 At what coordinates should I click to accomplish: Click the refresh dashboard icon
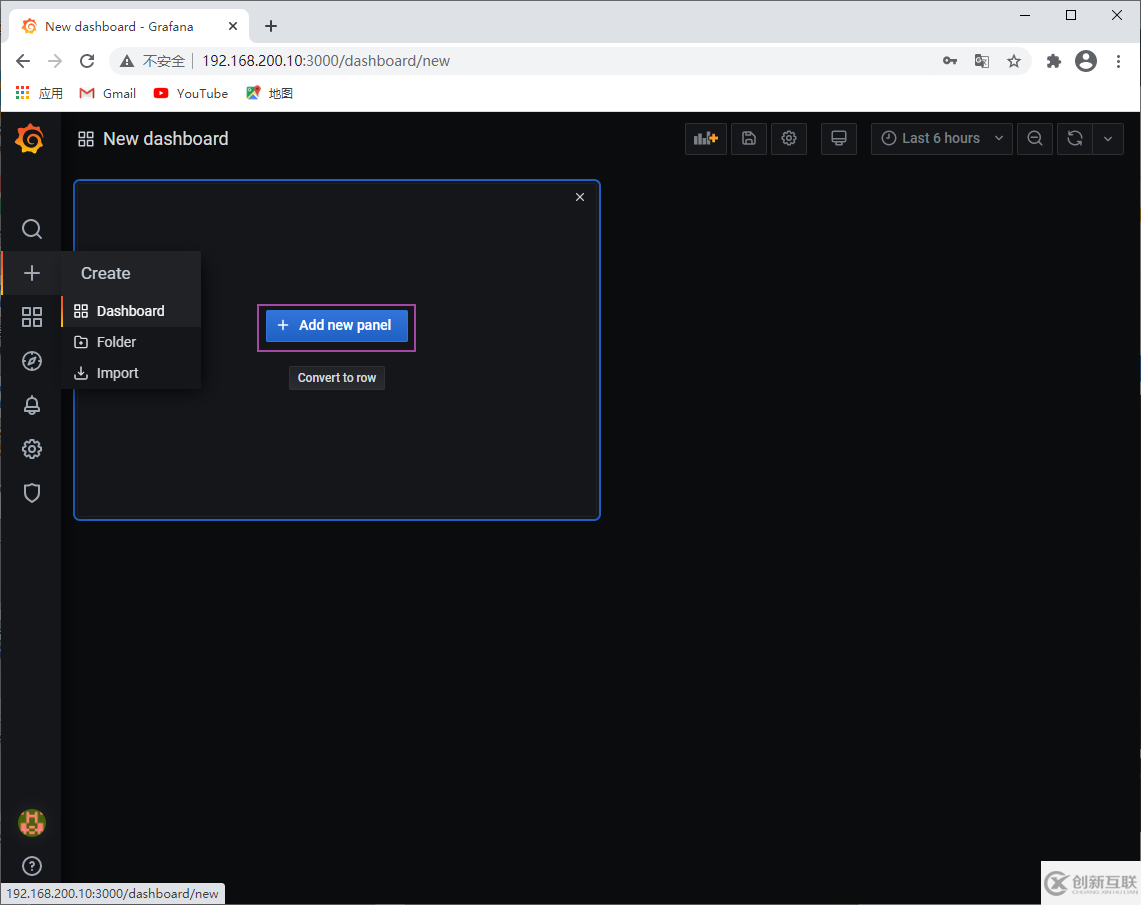coord(1074,138)
